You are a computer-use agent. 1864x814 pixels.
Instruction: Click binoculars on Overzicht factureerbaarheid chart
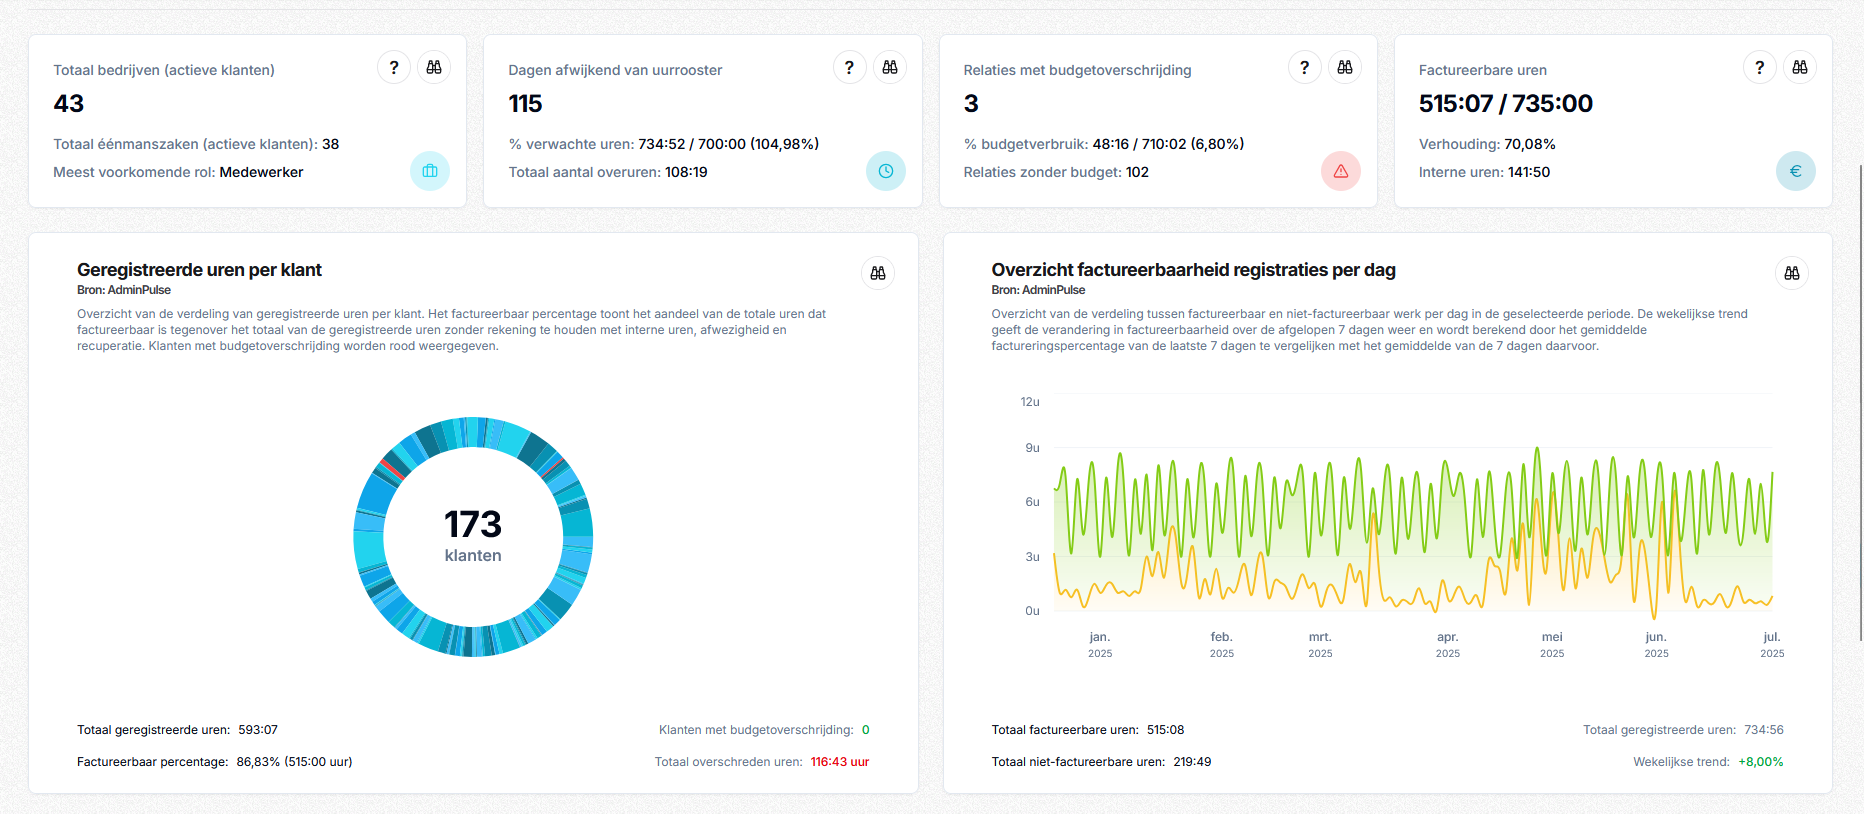1792,273
